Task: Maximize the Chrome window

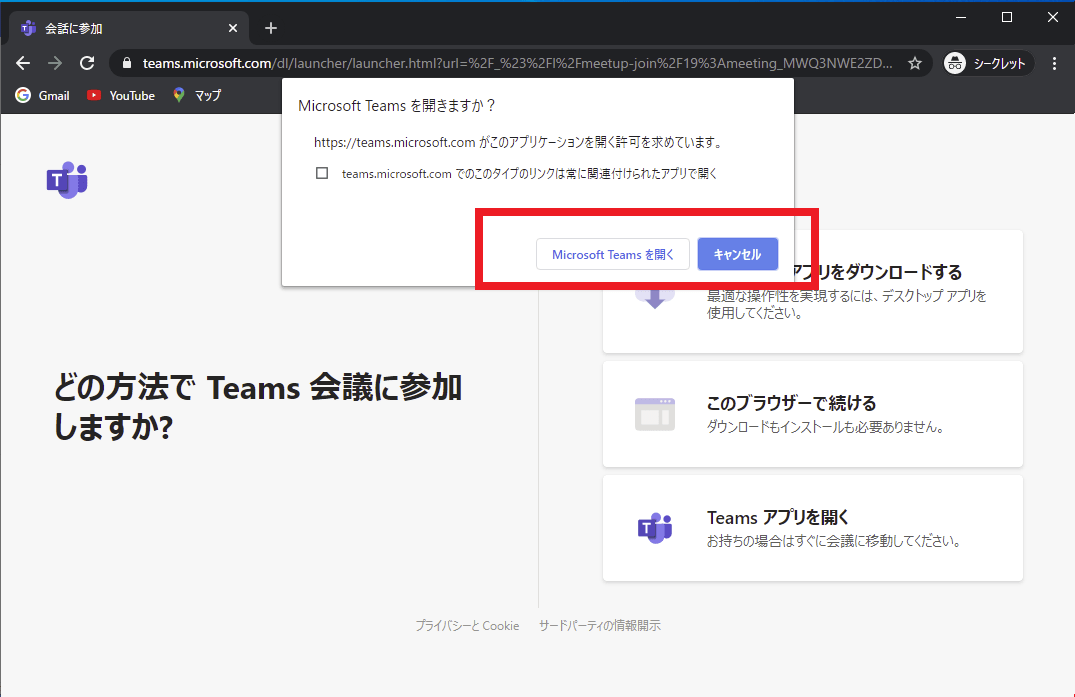Action: [x=1006, y=17]
